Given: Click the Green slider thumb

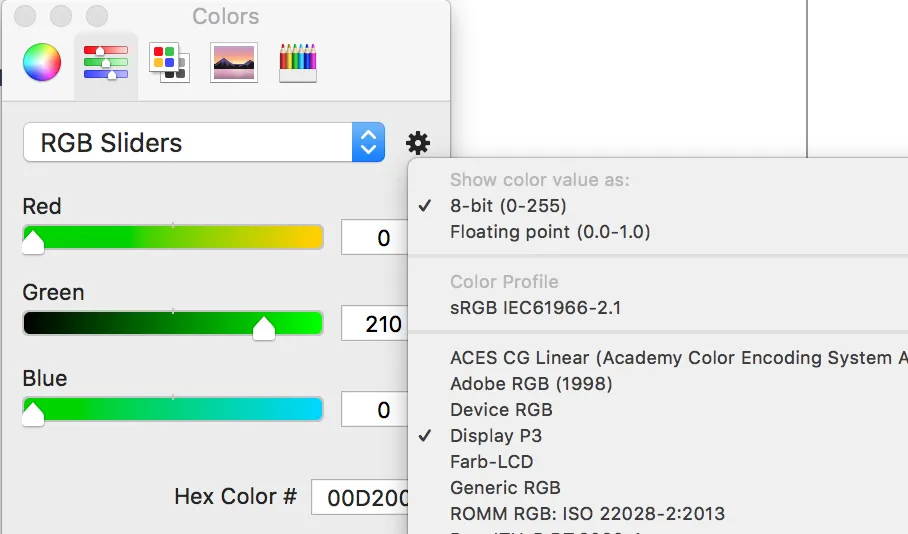Looking at the screenshot, I should click(264, 327).
